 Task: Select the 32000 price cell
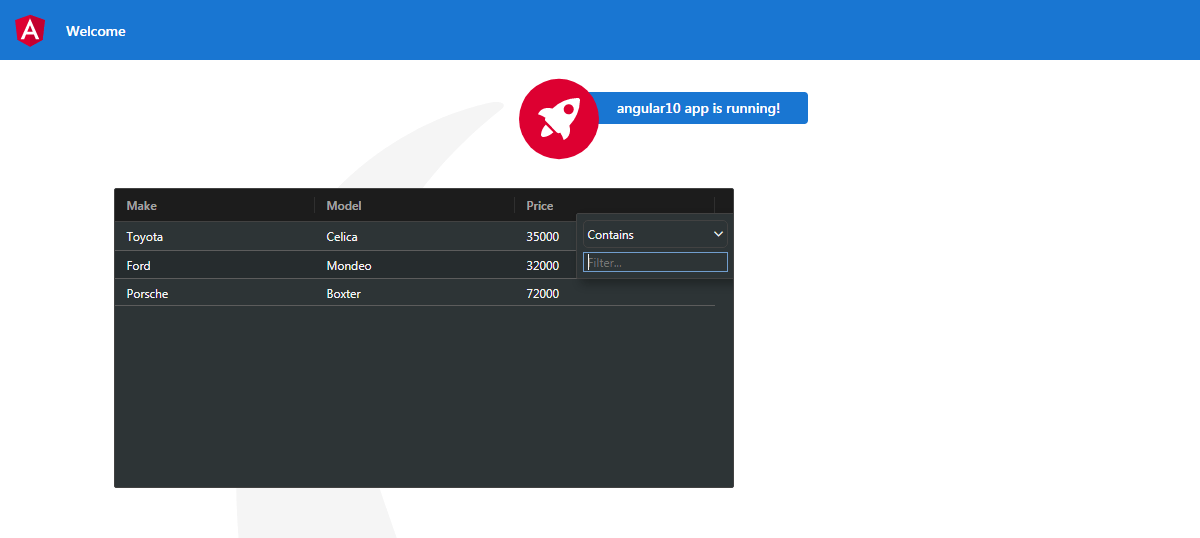pyautogui.click(x=545, y=265)
